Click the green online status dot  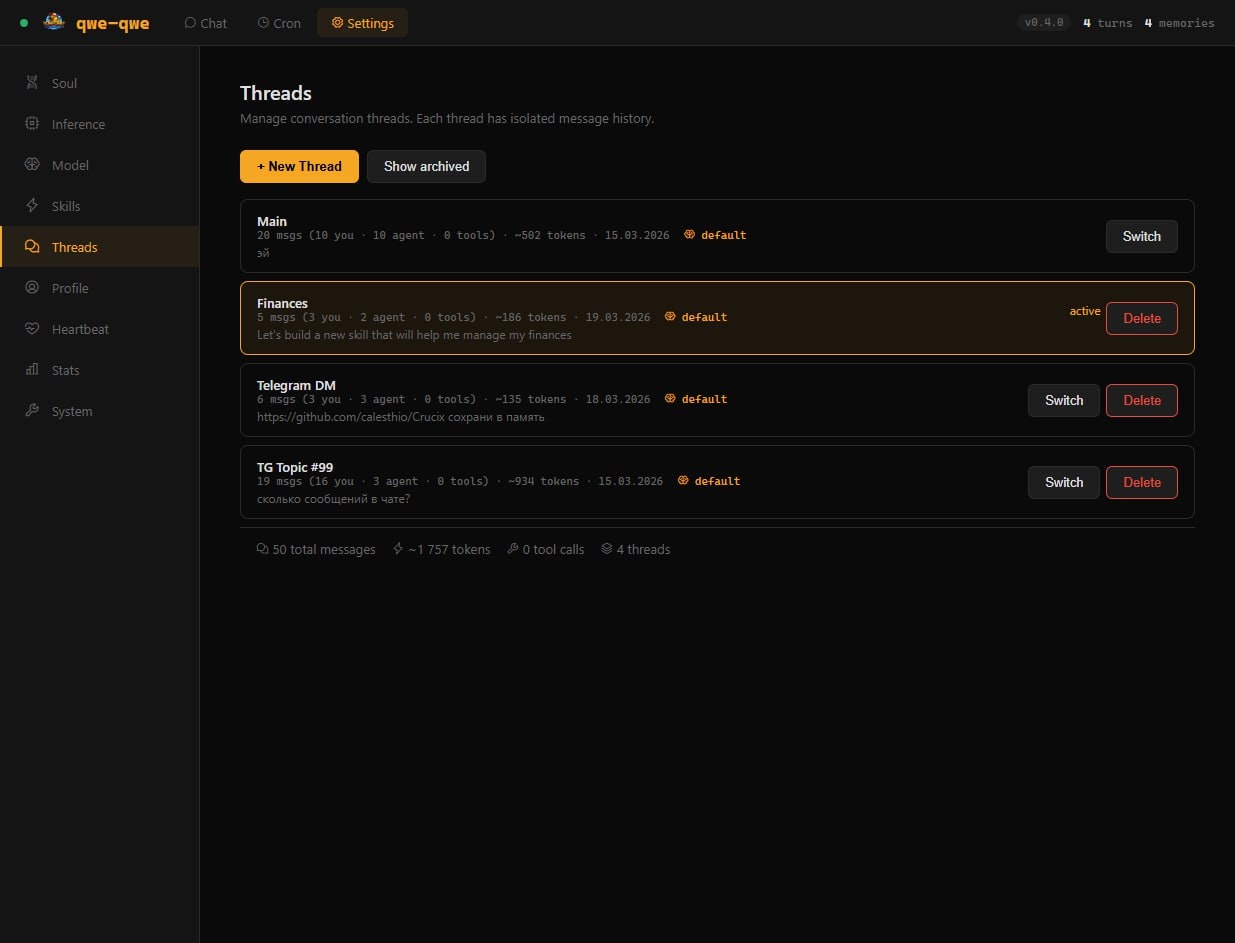pos(24,23)
